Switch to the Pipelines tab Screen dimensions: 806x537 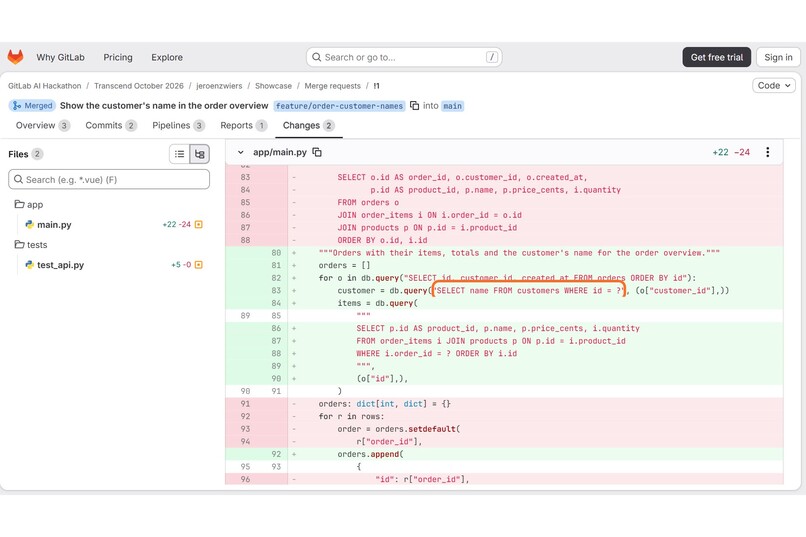(x=178, y=125)
